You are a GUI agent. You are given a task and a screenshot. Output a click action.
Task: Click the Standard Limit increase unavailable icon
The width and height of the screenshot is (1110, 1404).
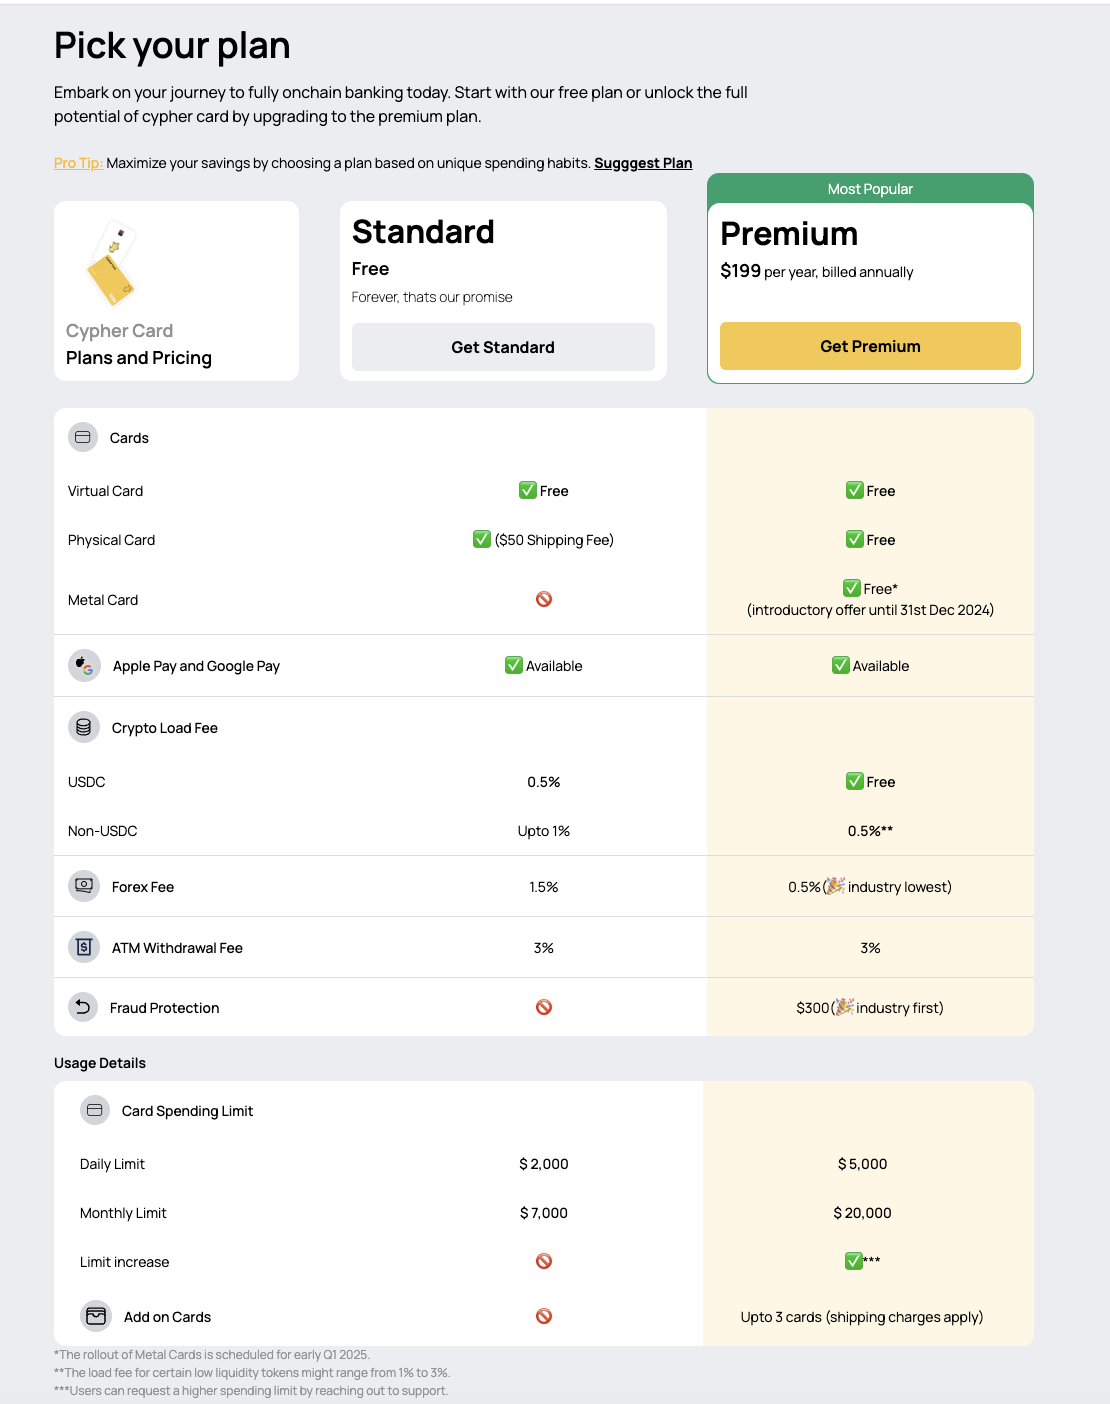click(544, 1261)
